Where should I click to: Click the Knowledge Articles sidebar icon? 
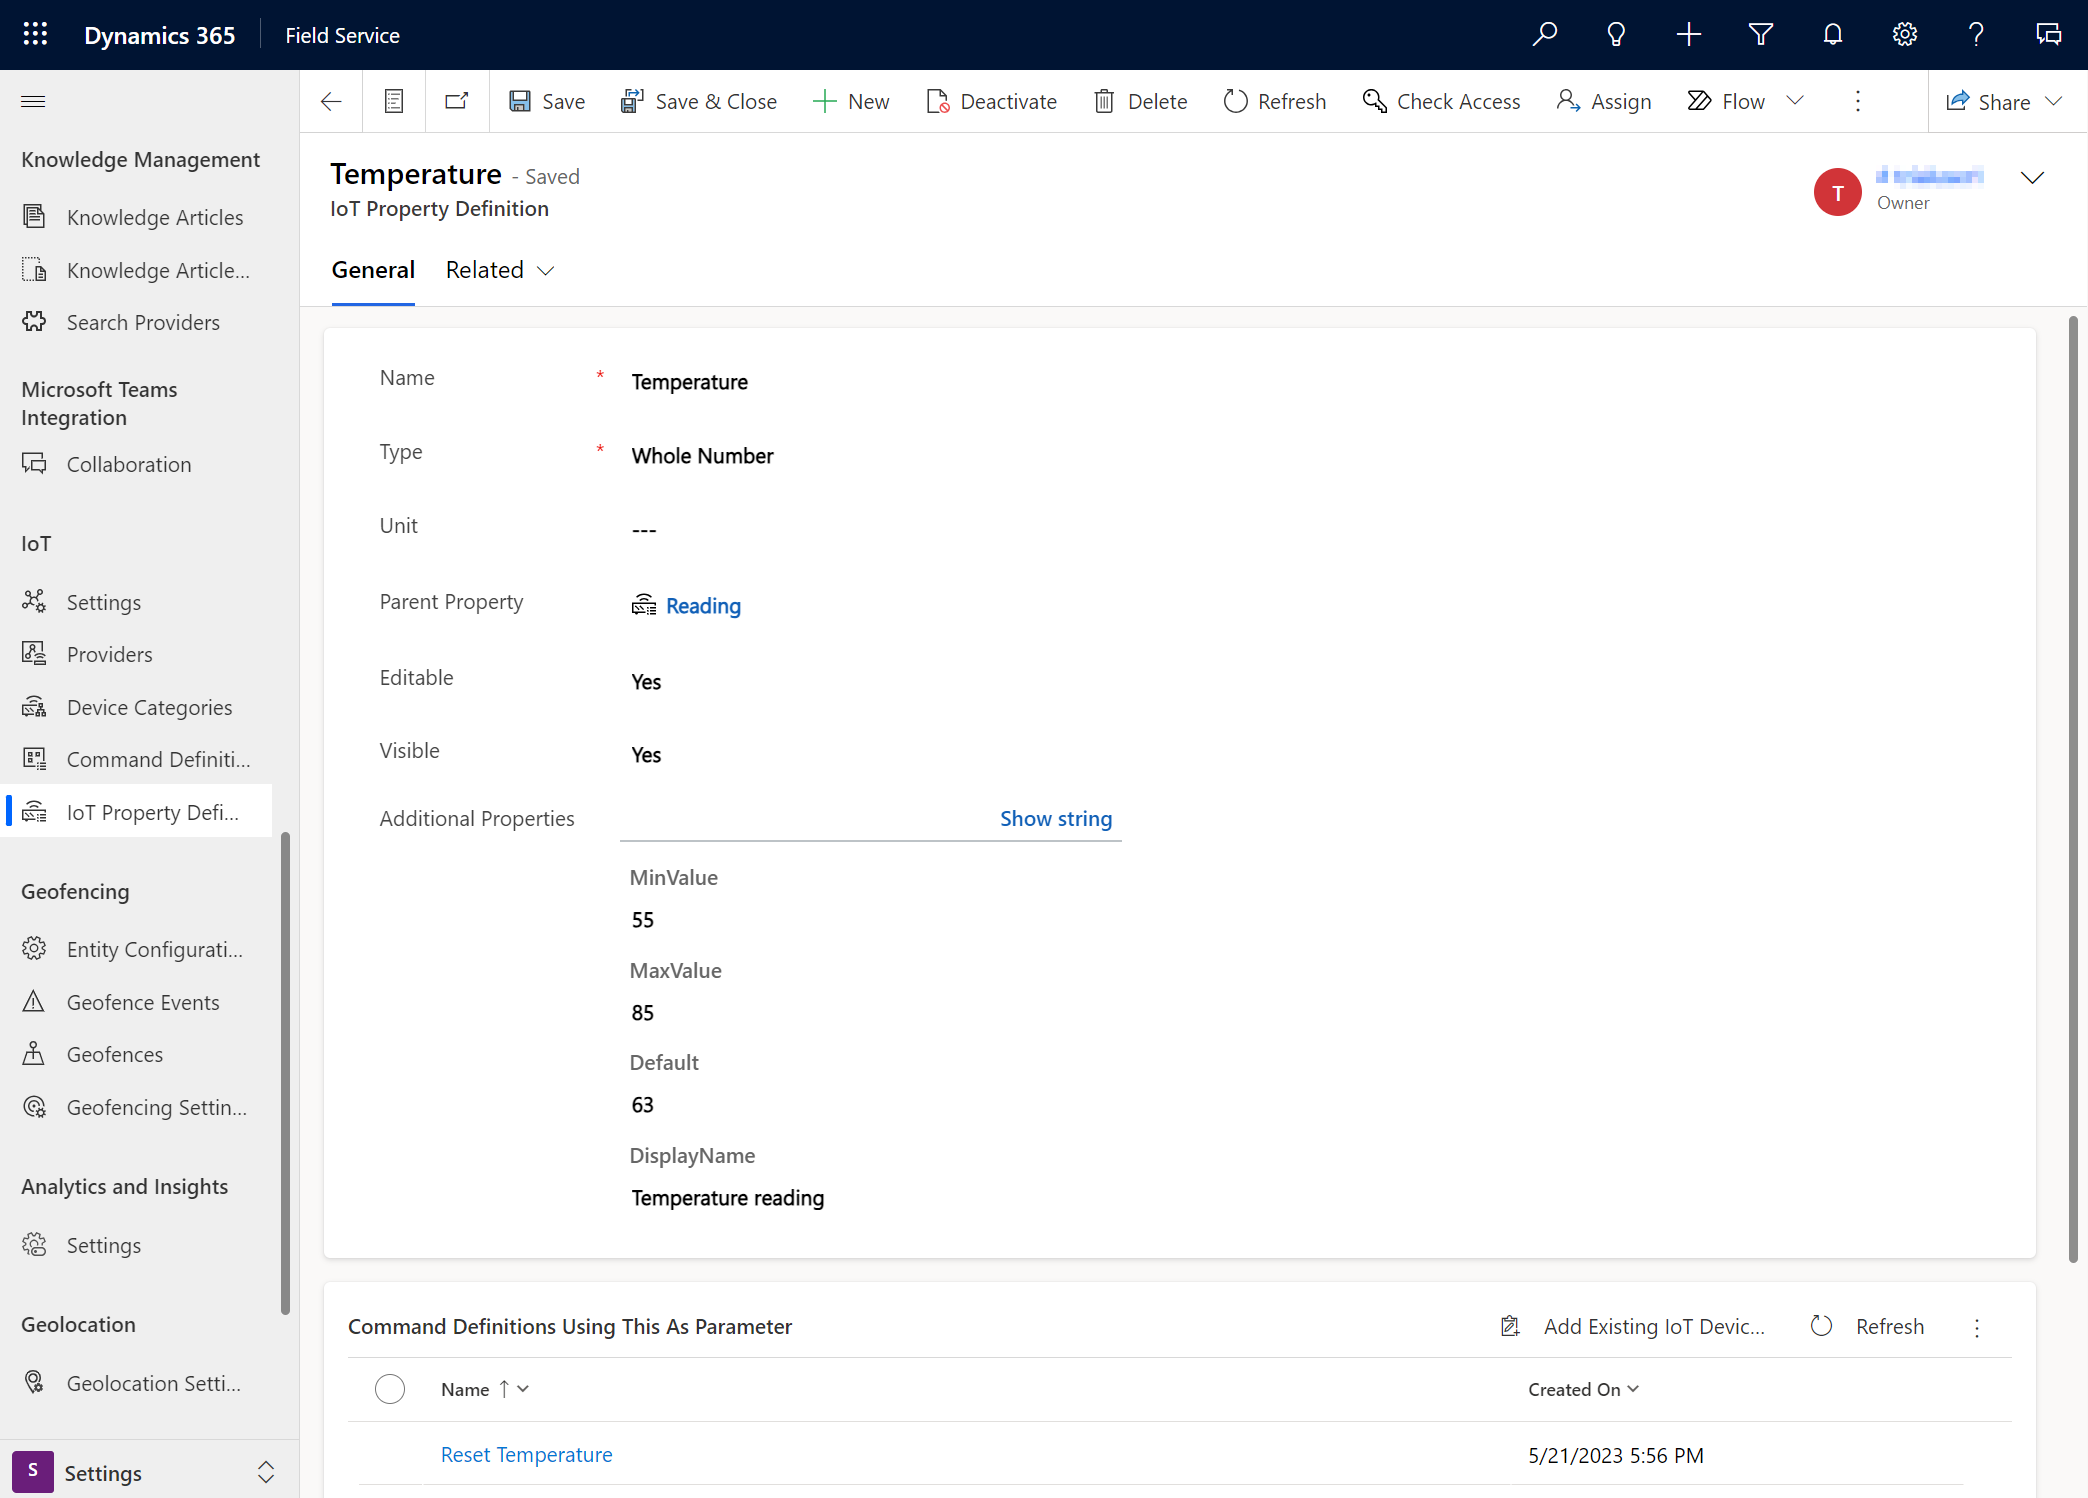tap(34, 216)
